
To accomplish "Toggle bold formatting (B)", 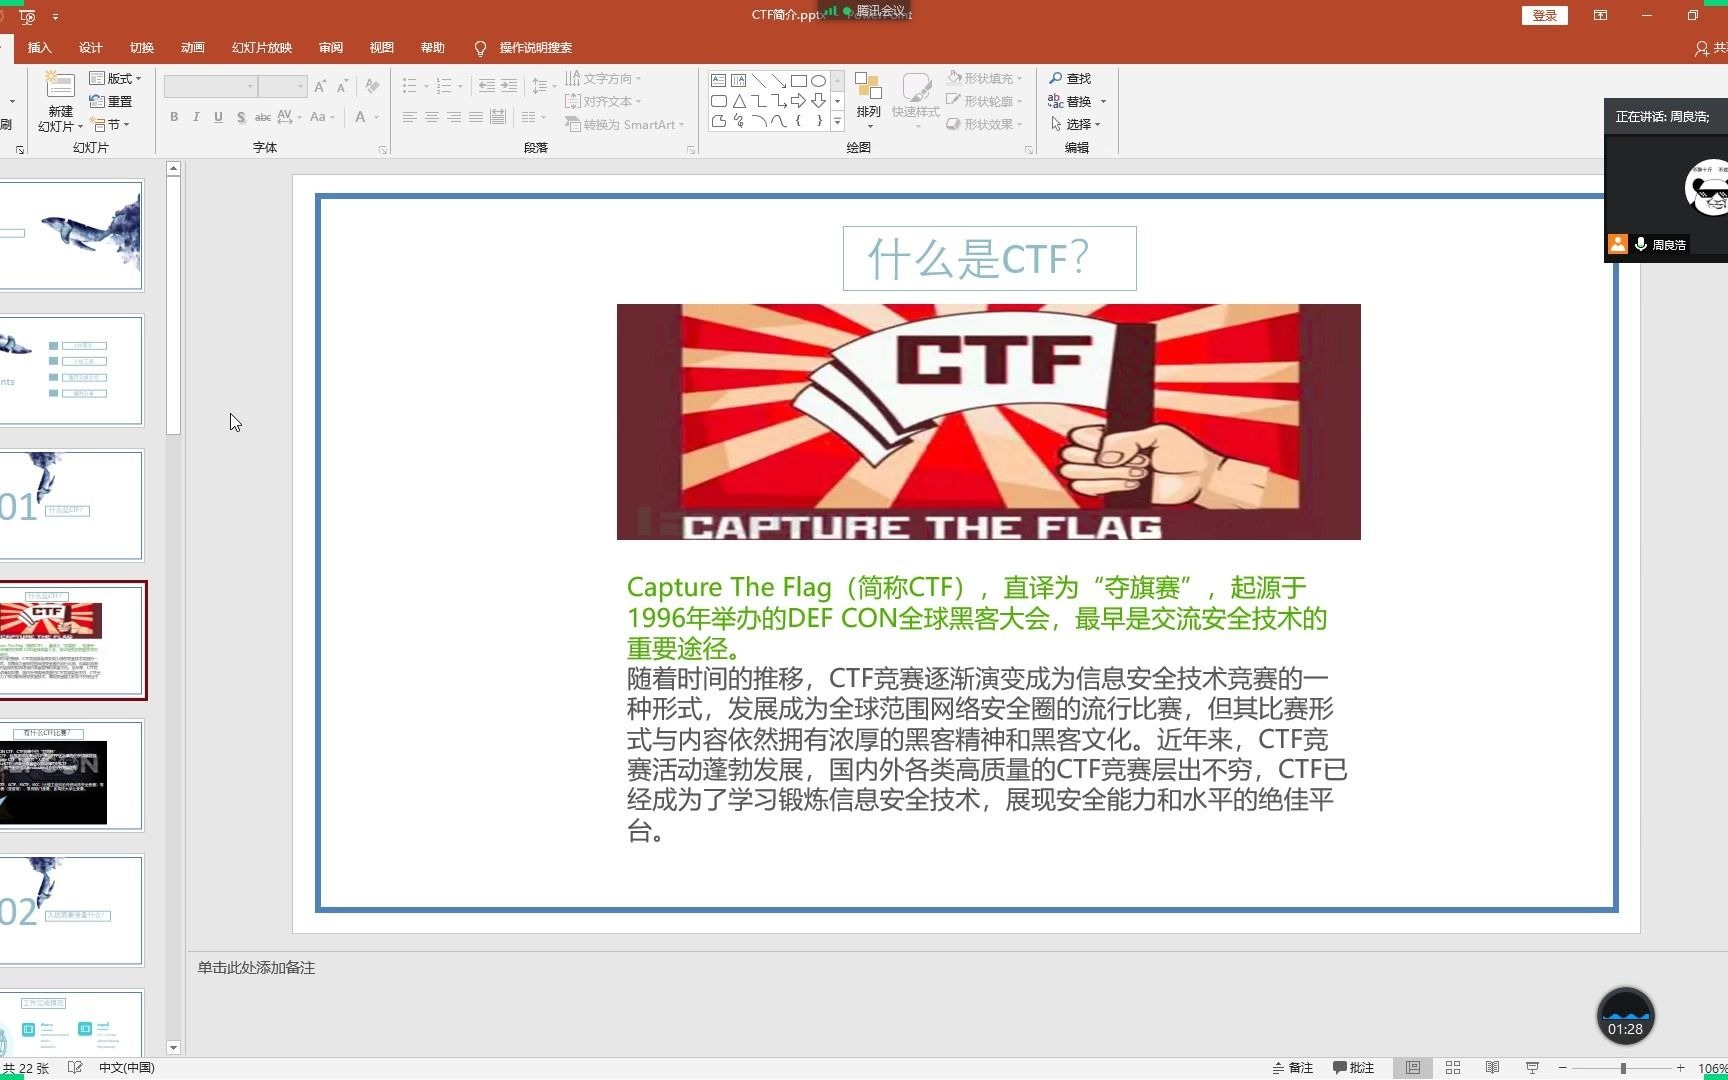I will (x=174, y=117).
